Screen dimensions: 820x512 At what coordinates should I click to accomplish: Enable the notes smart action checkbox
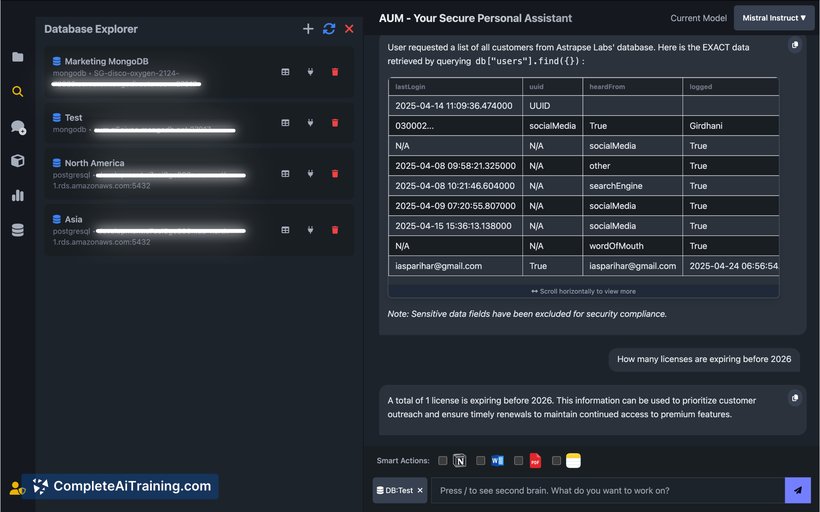[556, 461]
